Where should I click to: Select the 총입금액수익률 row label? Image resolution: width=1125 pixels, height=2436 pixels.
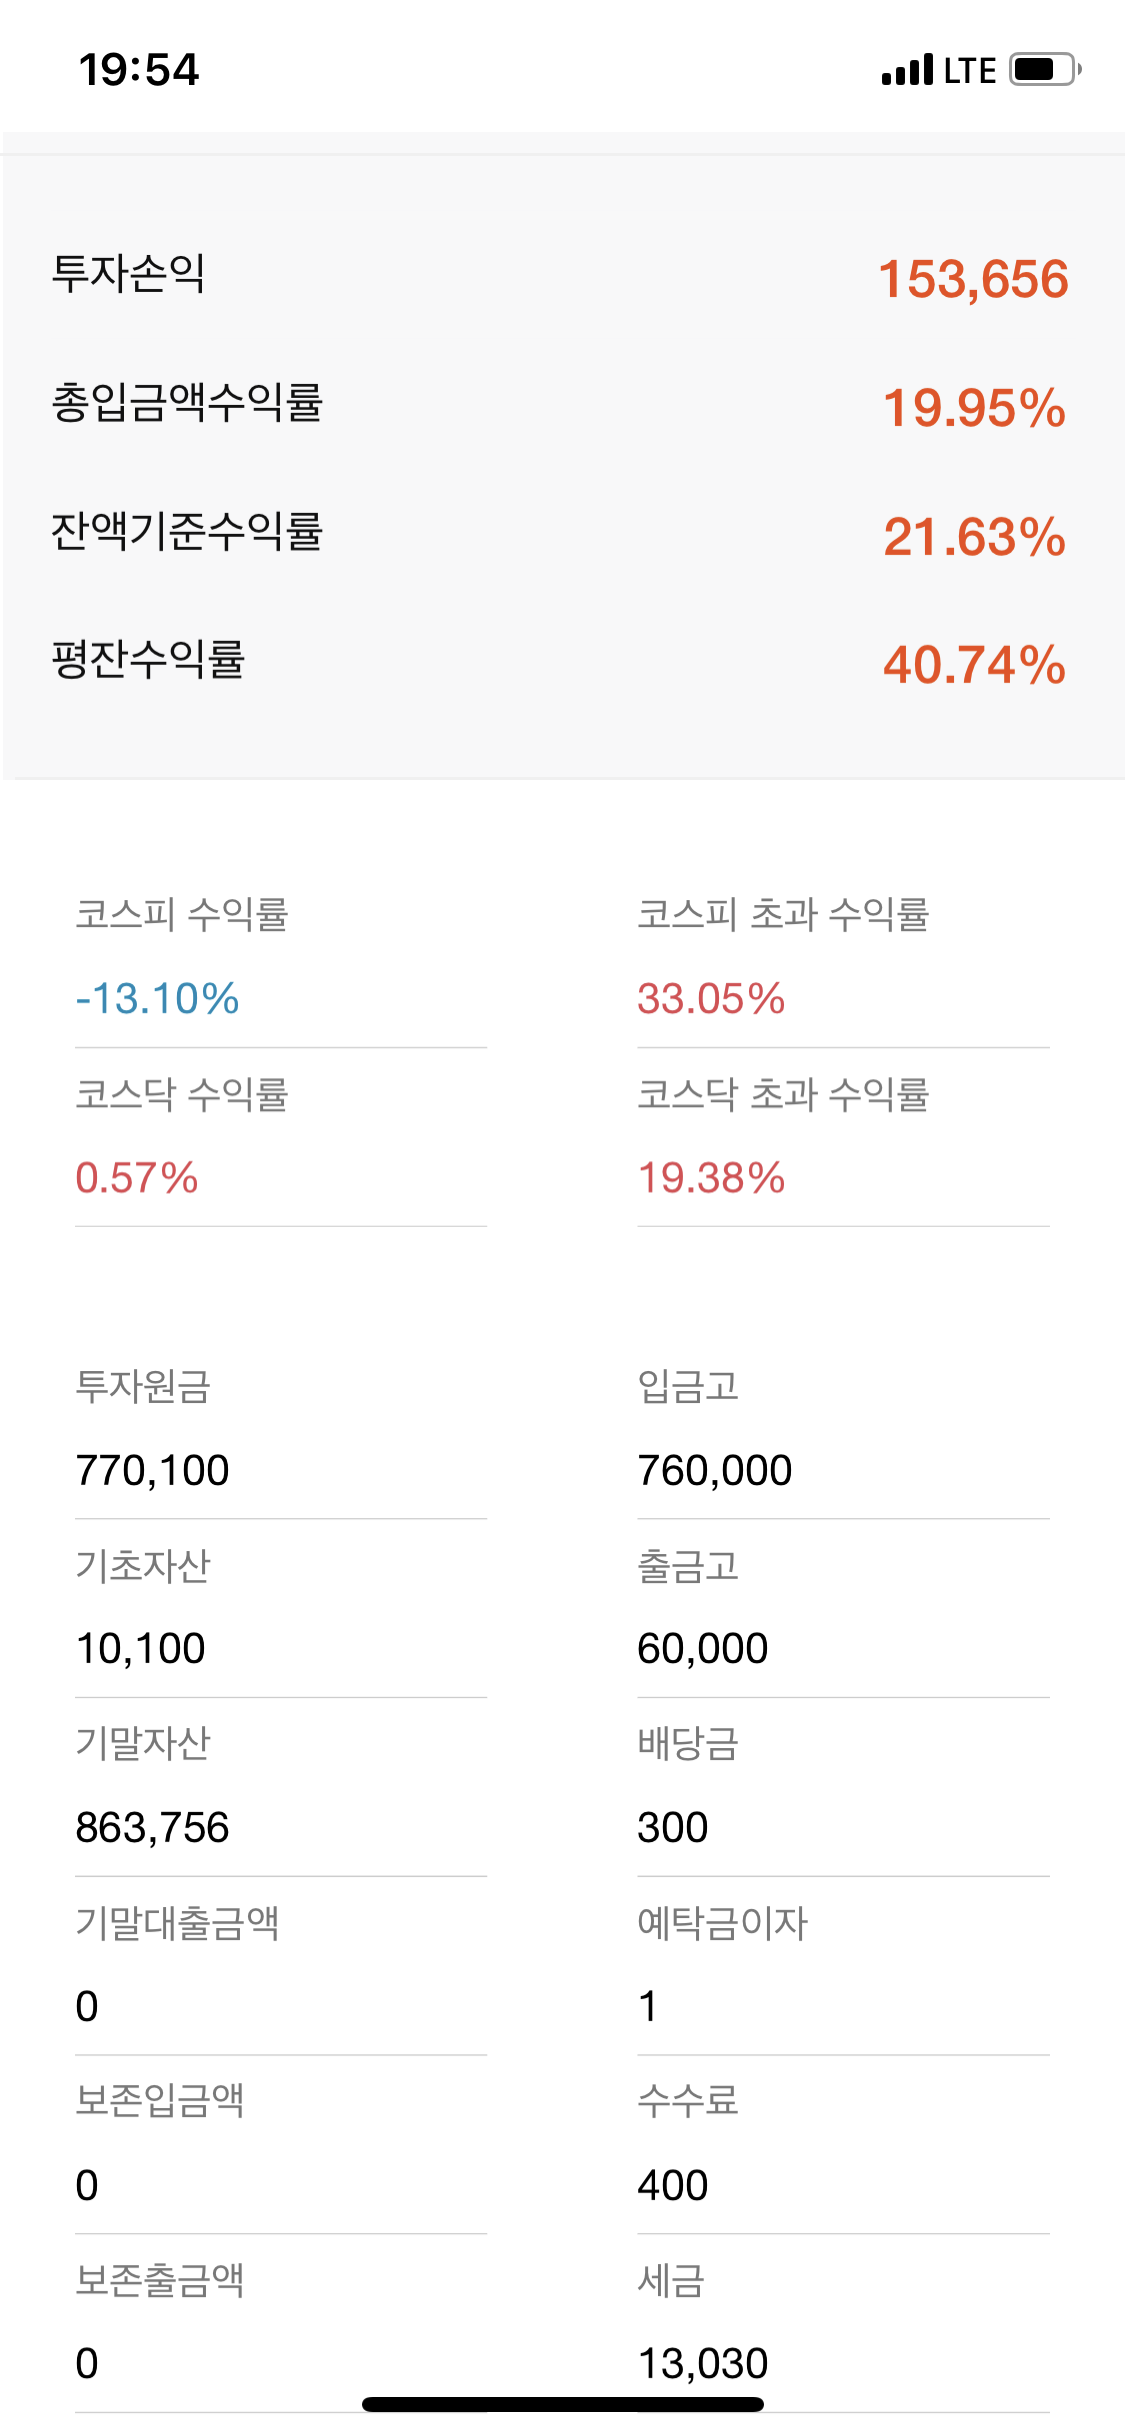(187, 402)
